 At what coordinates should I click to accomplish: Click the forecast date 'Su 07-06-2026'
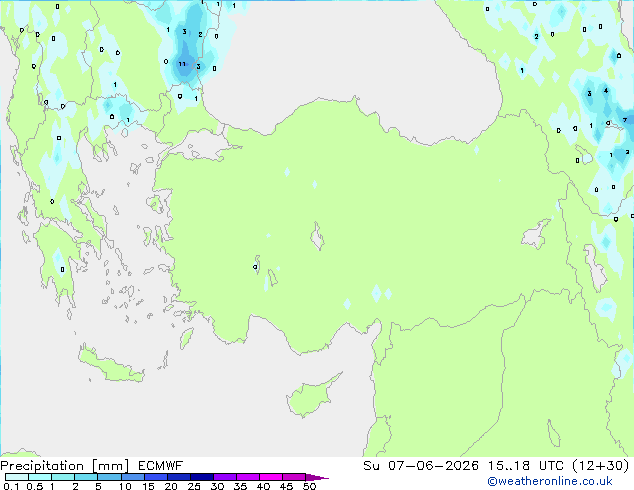(421, 466)
